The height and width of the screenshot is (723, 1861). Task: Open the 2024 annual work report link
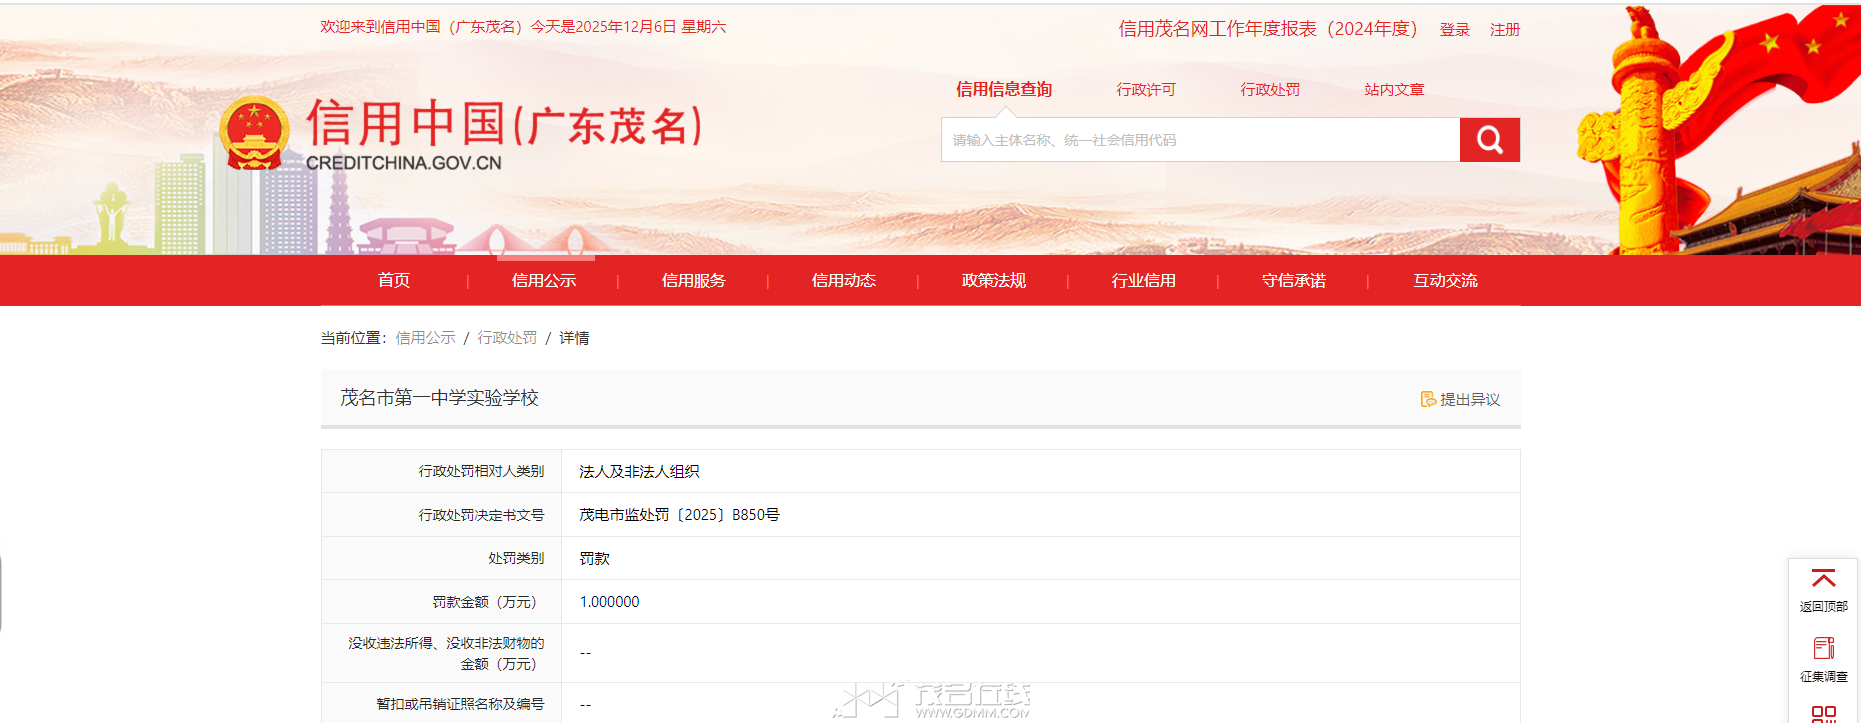1267,29
